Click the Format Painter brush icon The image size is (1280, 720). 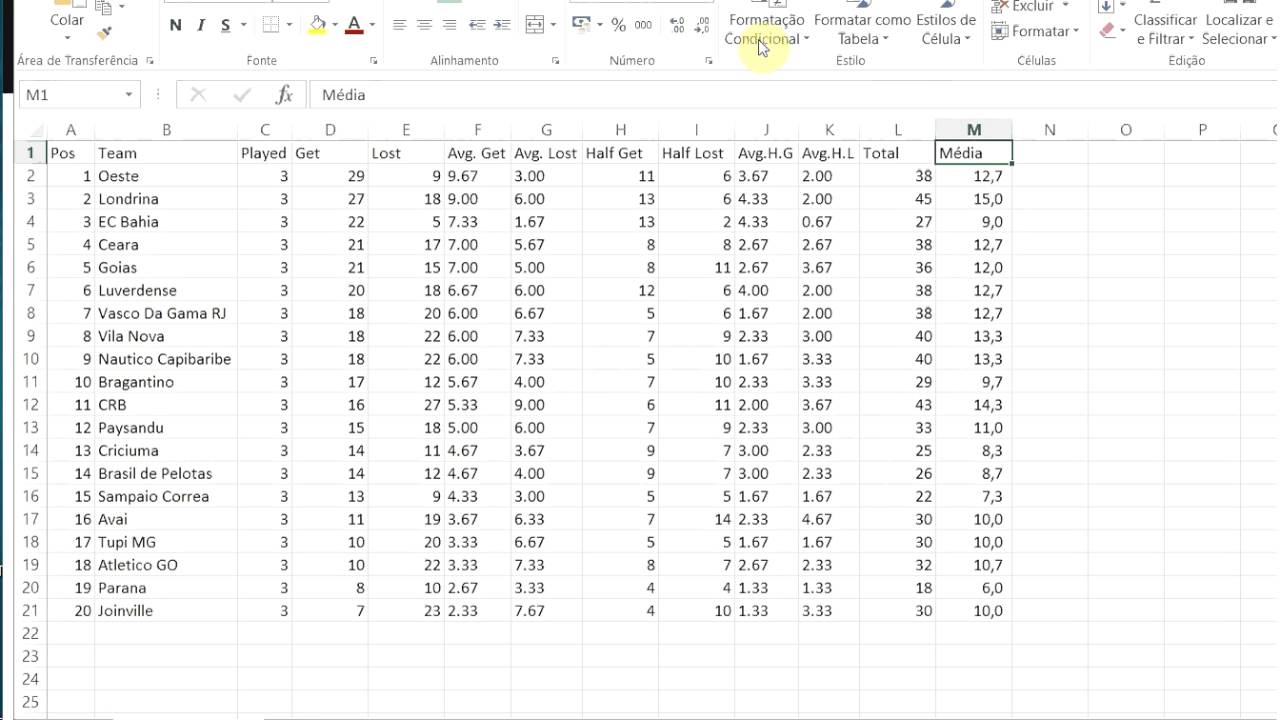[104, 32]
